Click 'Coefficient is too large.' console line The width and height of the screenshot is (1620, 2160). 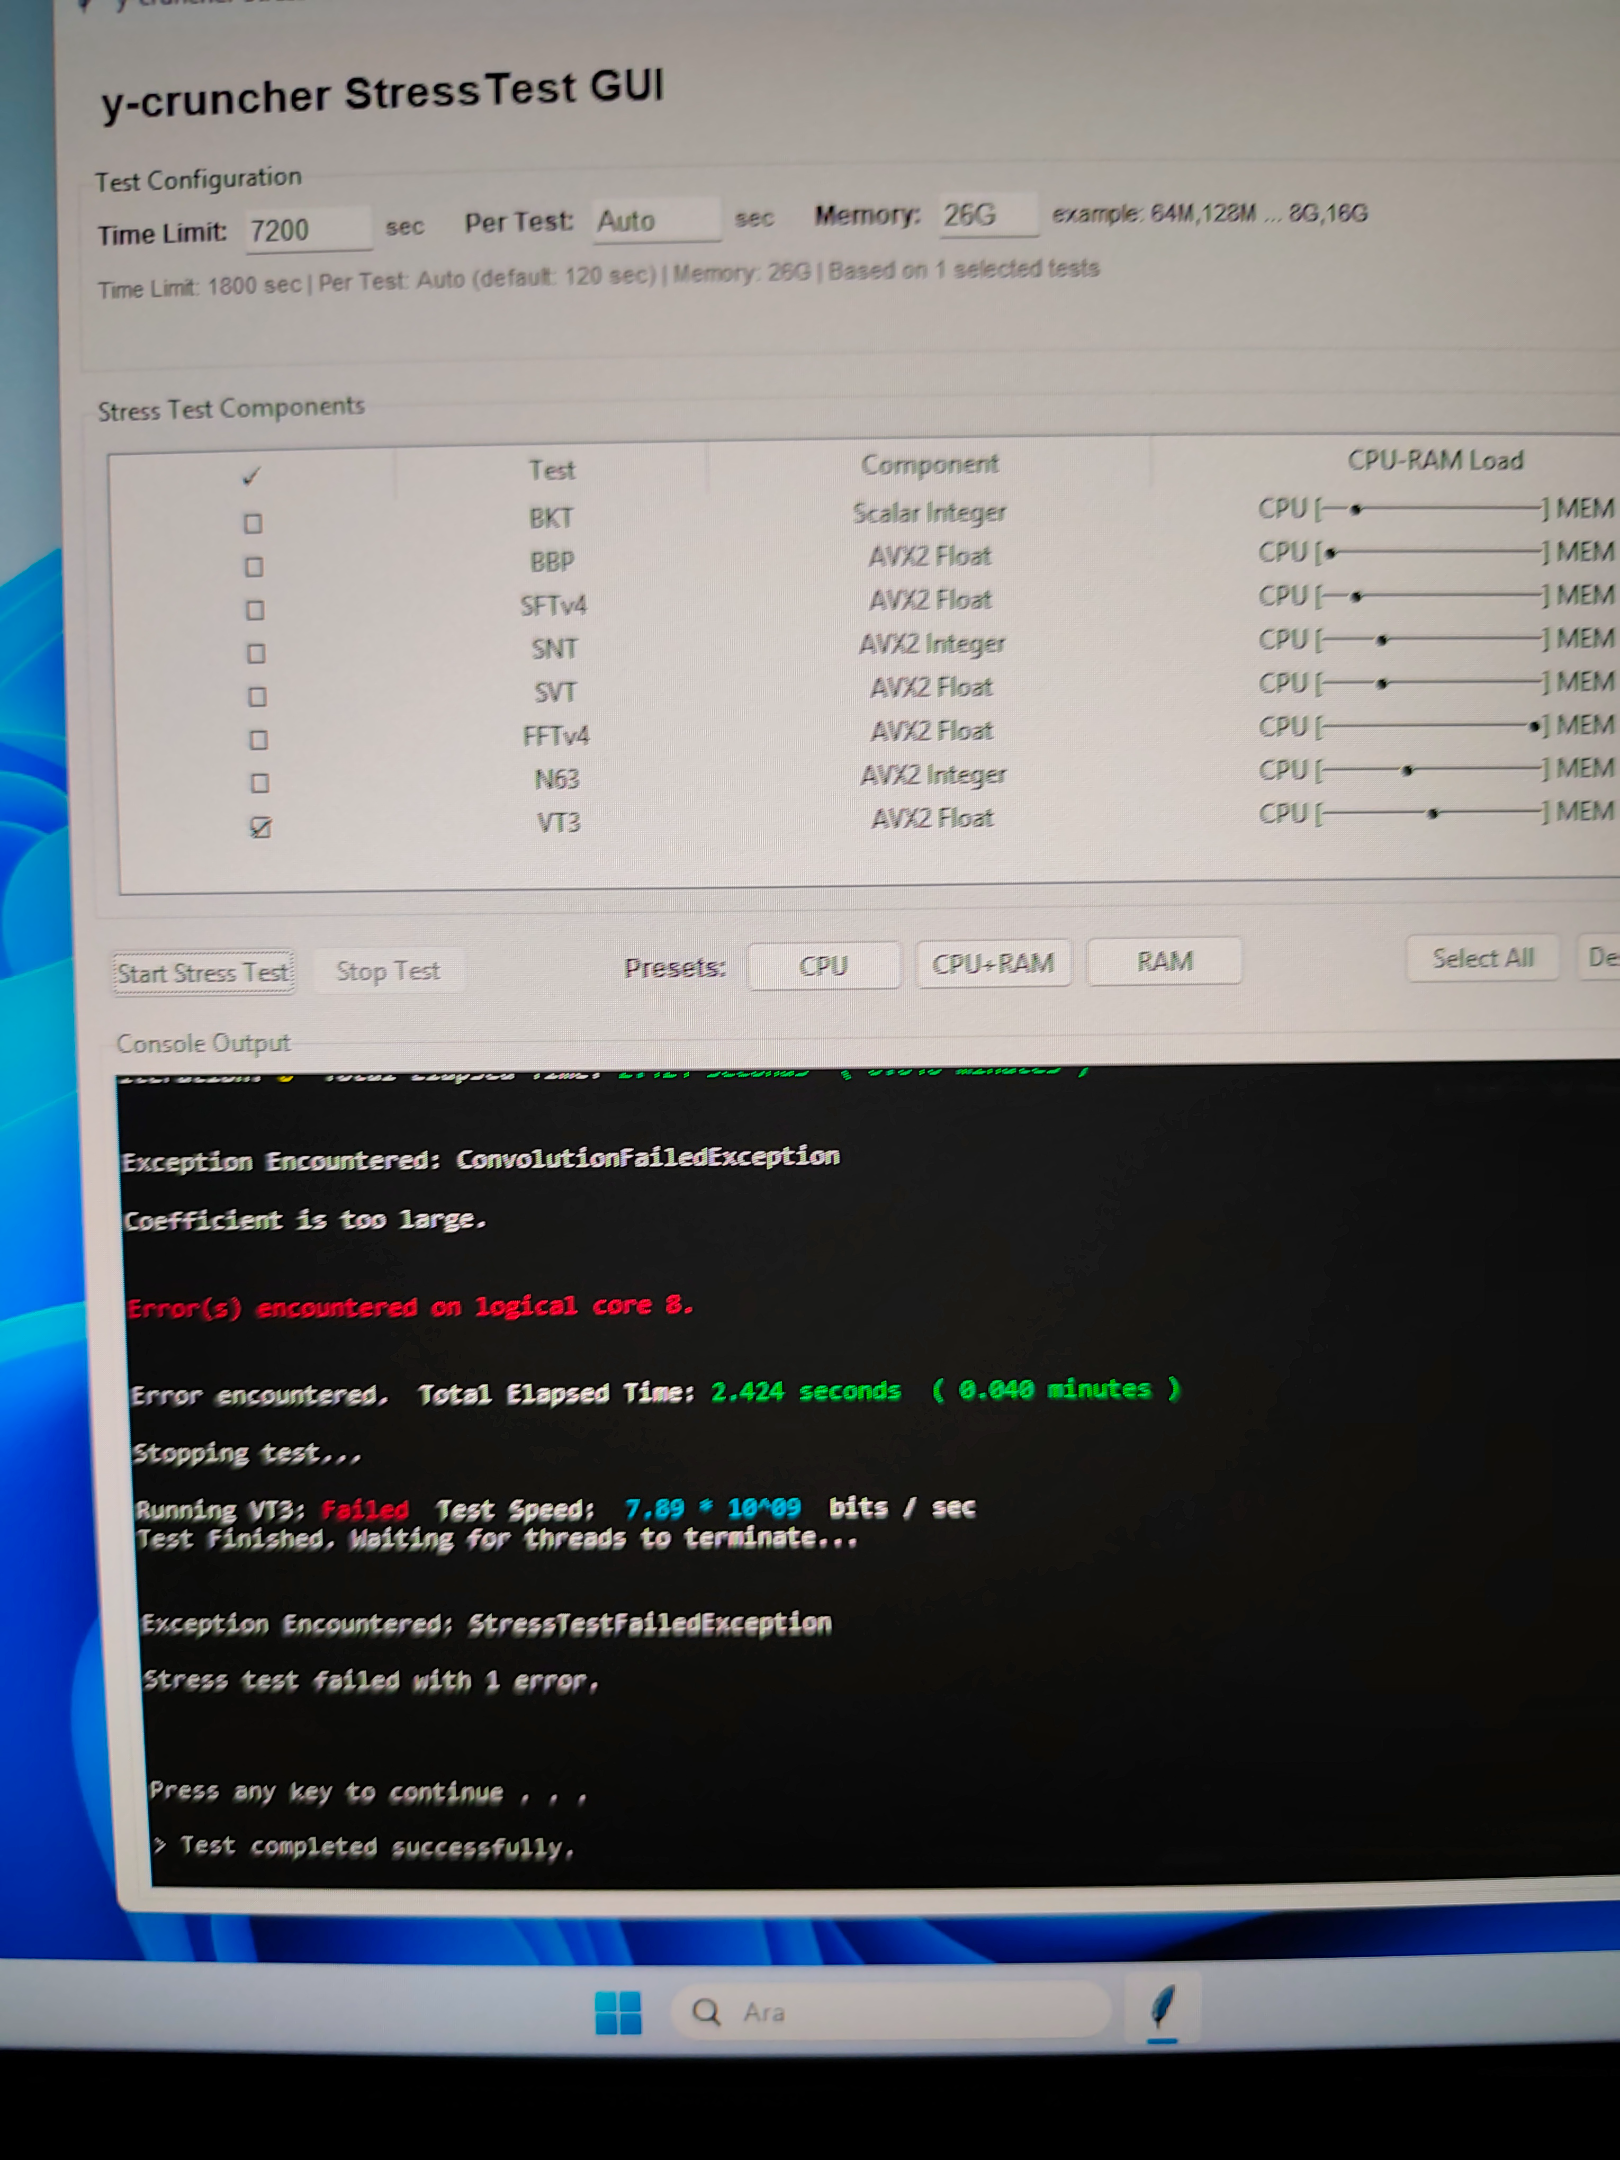(305, 1220)
